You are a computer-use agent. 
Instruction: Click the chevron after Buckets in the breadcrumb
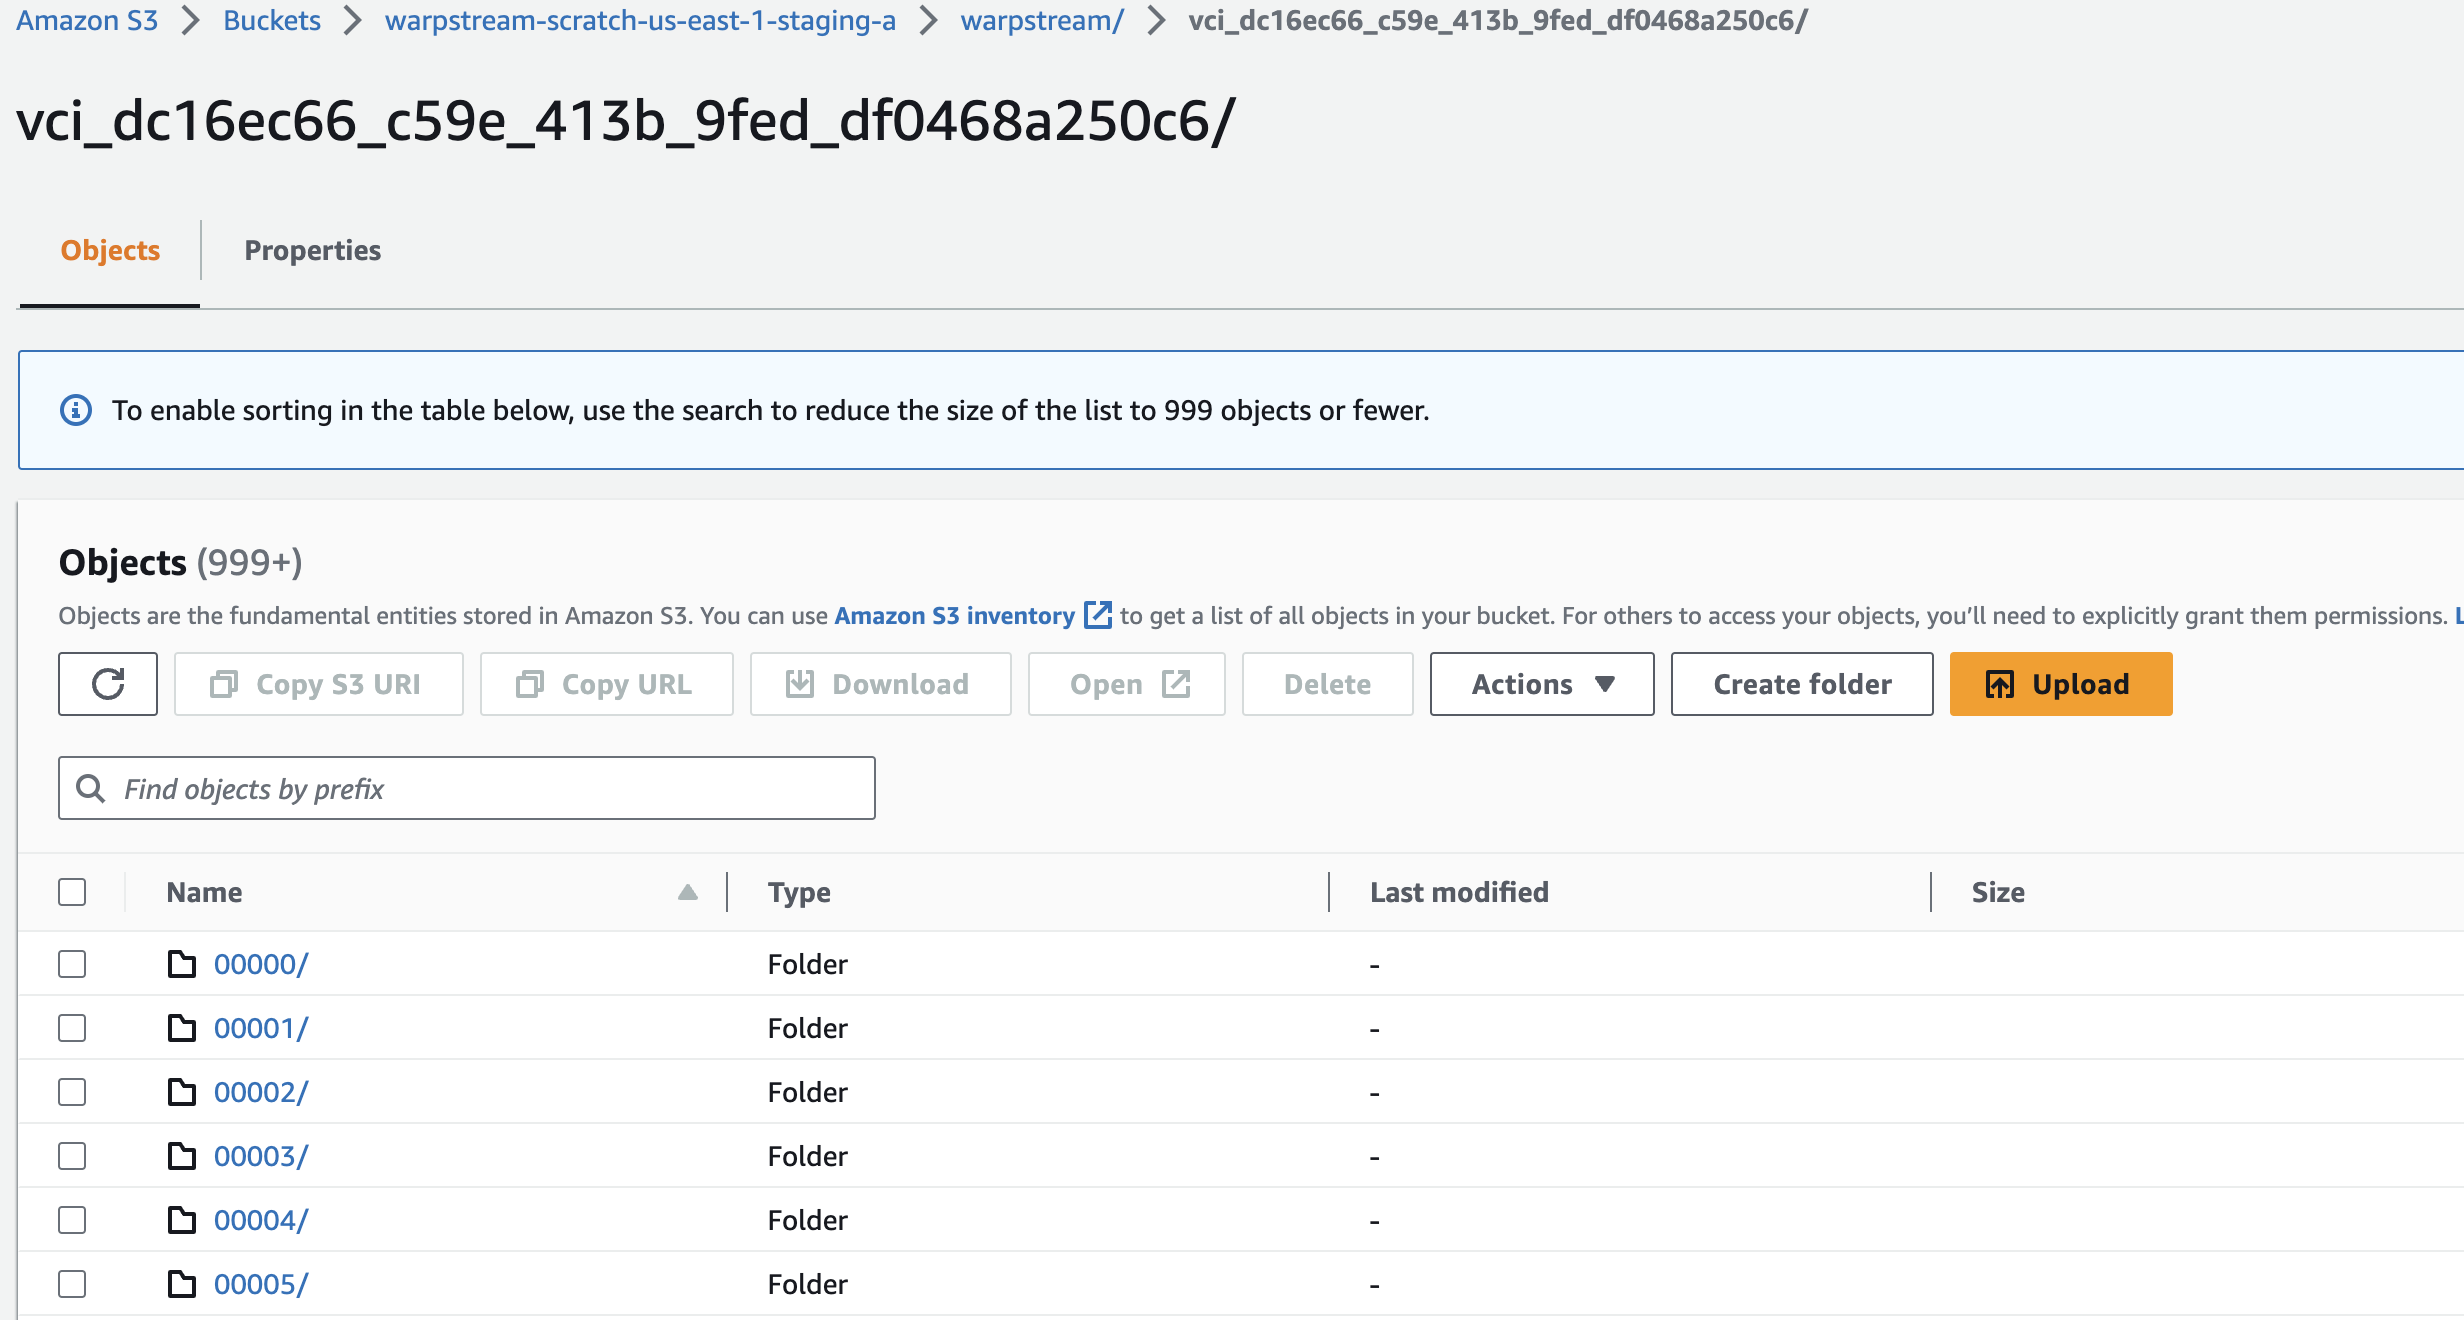352,21
